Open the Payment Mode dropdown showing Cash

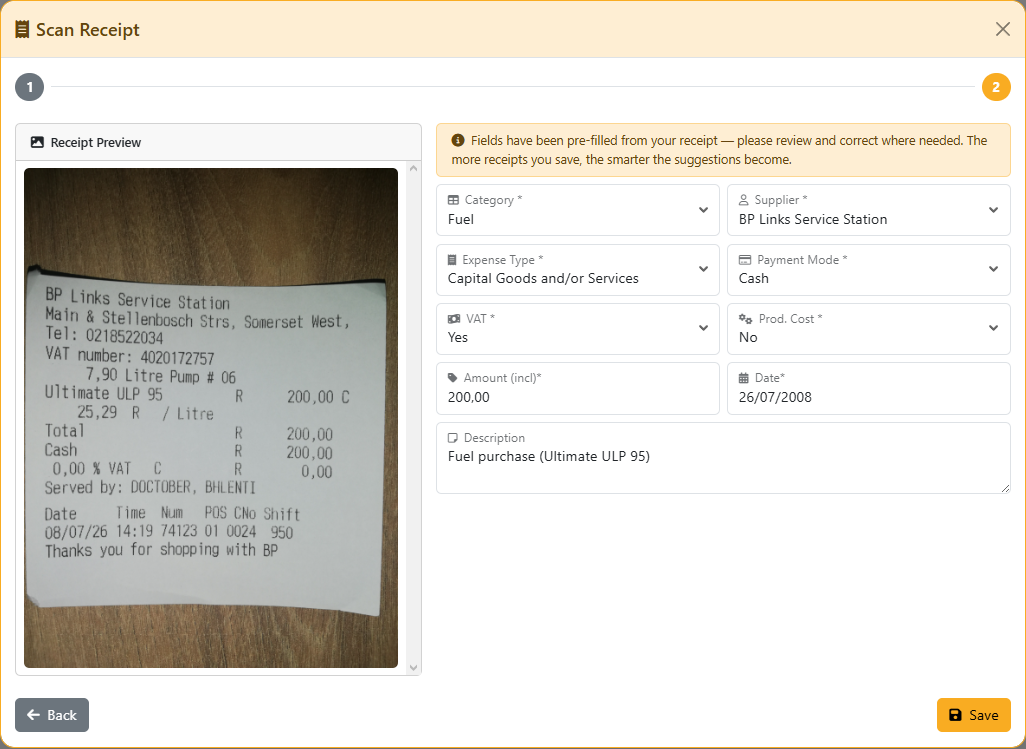(868, 270)
